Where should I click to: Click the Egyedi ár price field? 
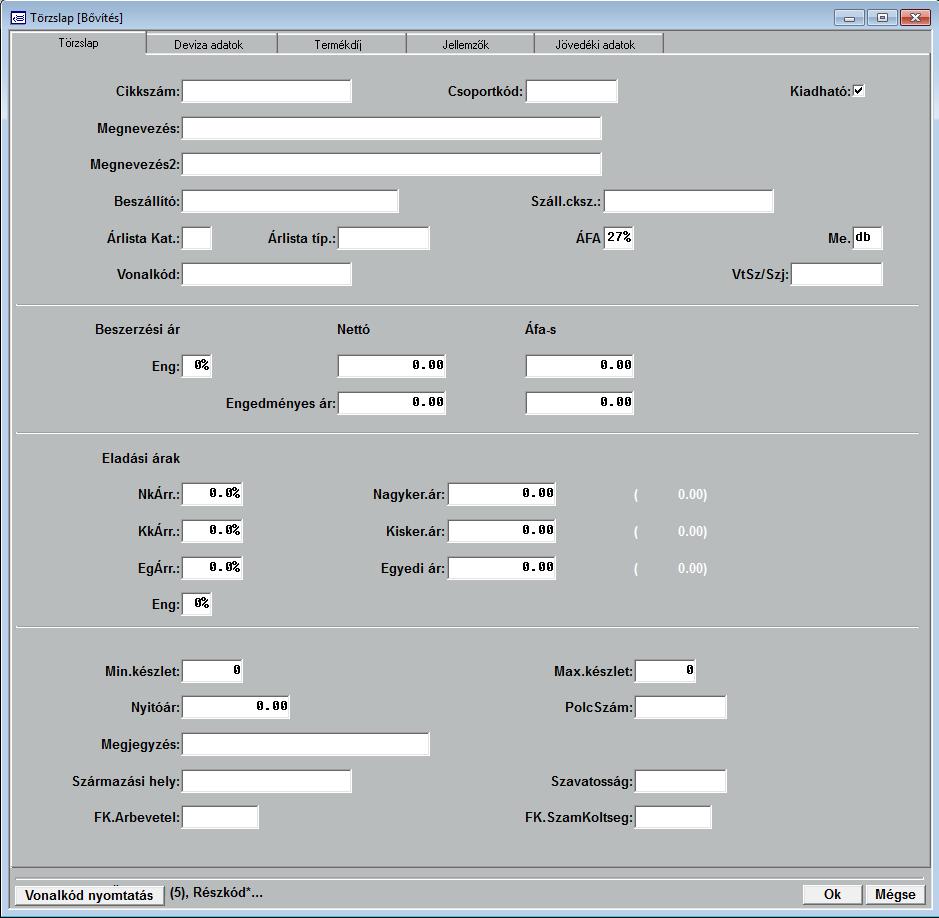click(x=502, y=568)
